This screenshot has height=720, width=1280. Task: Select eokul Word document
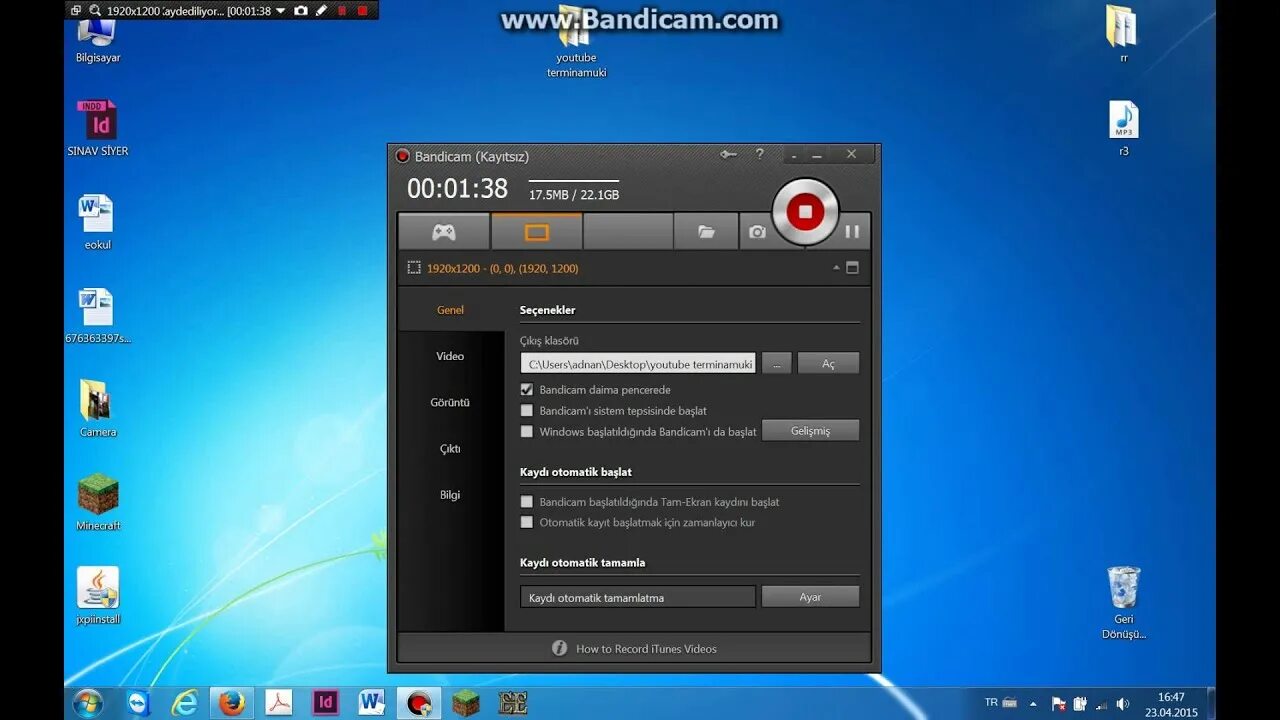pos(98,222)
